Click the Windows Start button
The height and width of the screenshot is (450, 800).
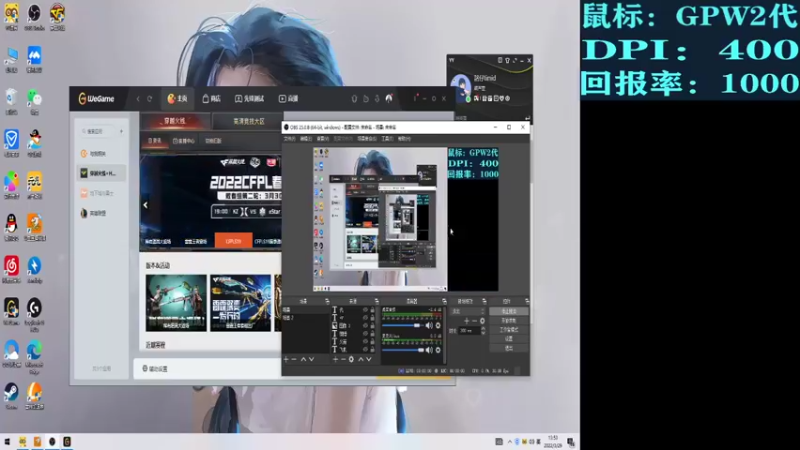pyautogui.click(x=7, y=441)
